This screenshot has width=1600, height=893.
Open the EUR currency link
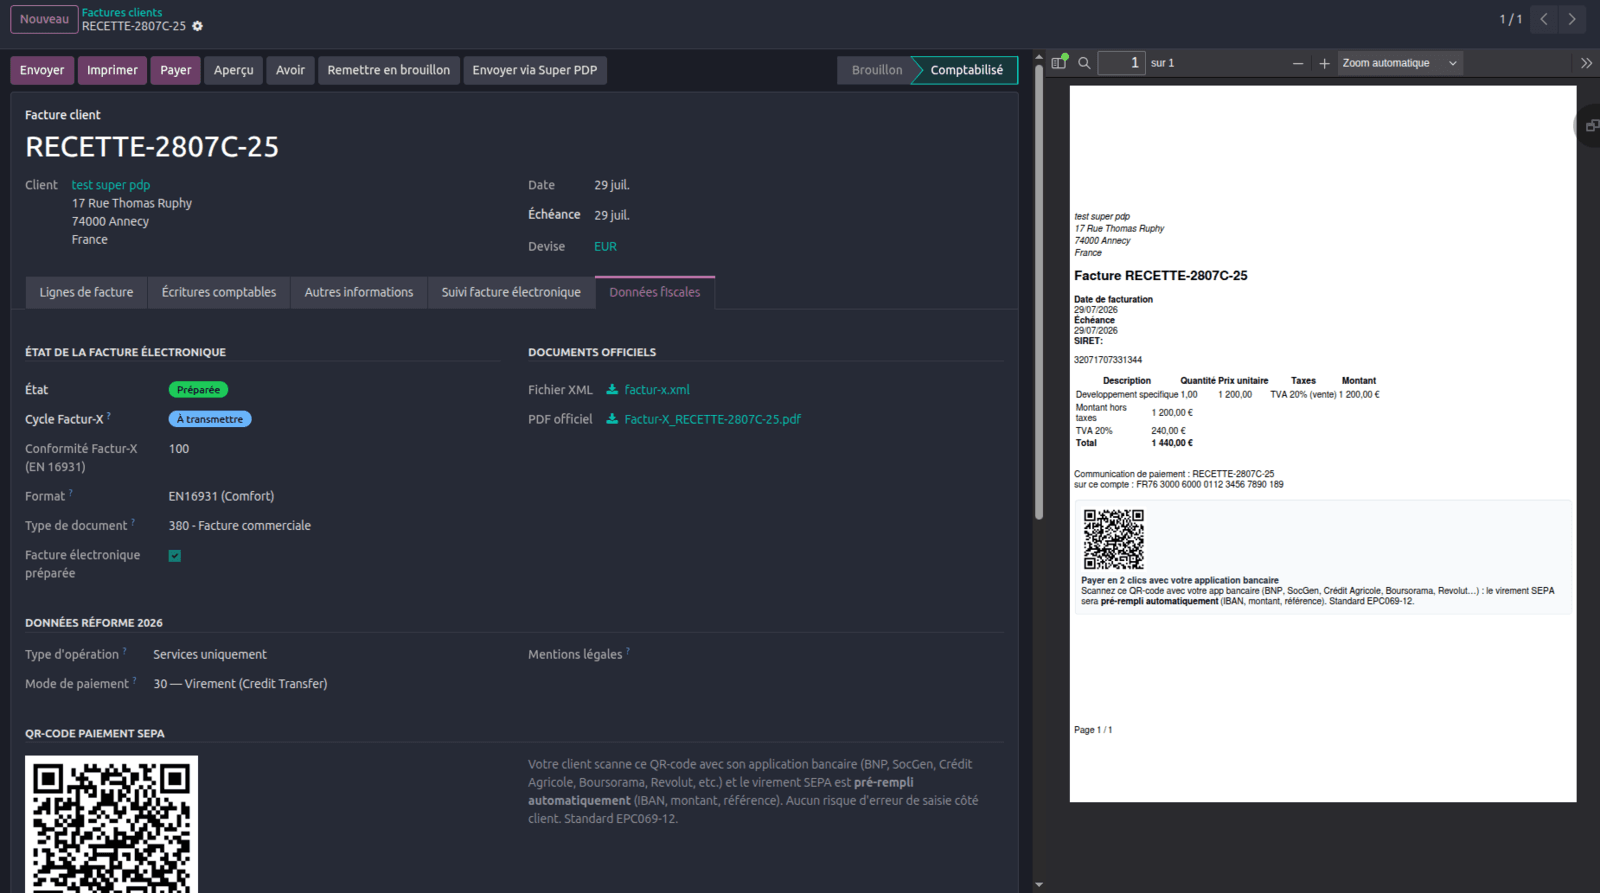(x=605, y=246)
